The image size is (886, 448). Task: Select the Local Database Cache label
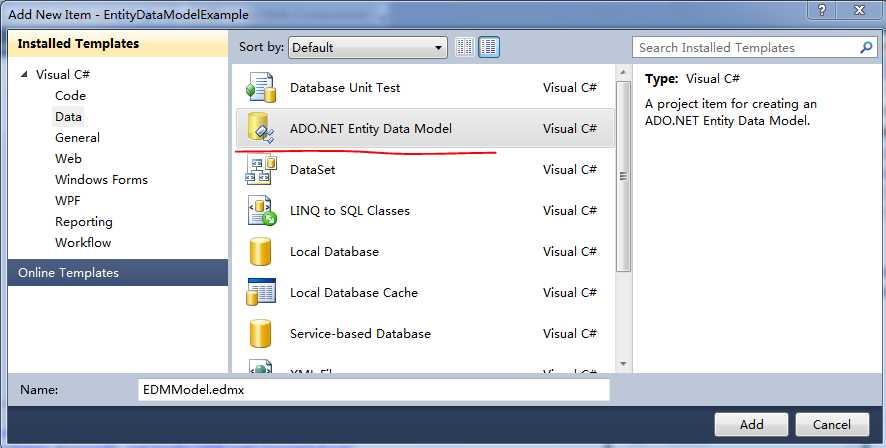pos(354,293)
